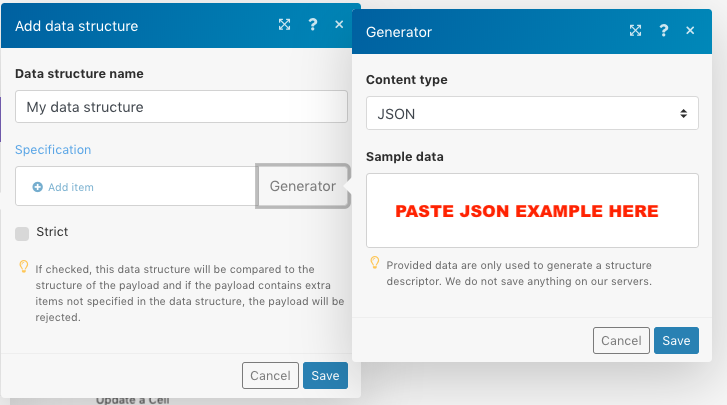Viewport: 727px width, 405px height.
Task: Click the lightbulb hint icon under Strict
Action: (23, 266)
